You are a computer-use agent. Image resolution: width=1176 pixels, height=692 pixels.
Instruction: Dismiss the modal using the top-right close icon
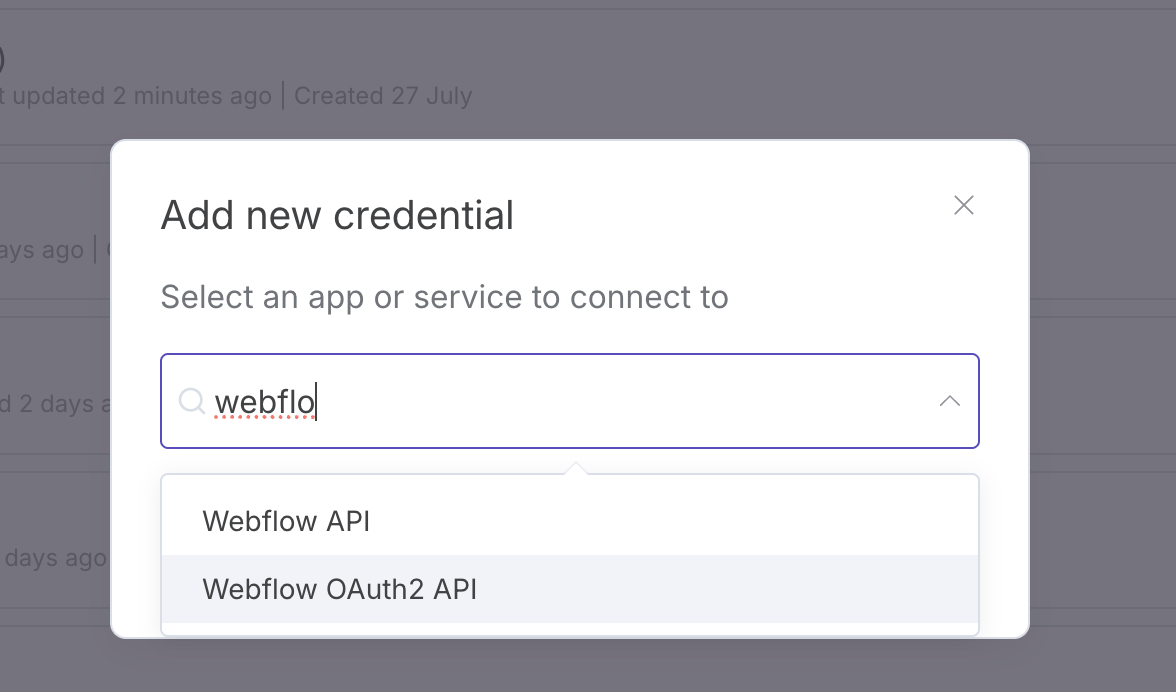point(963,204)
